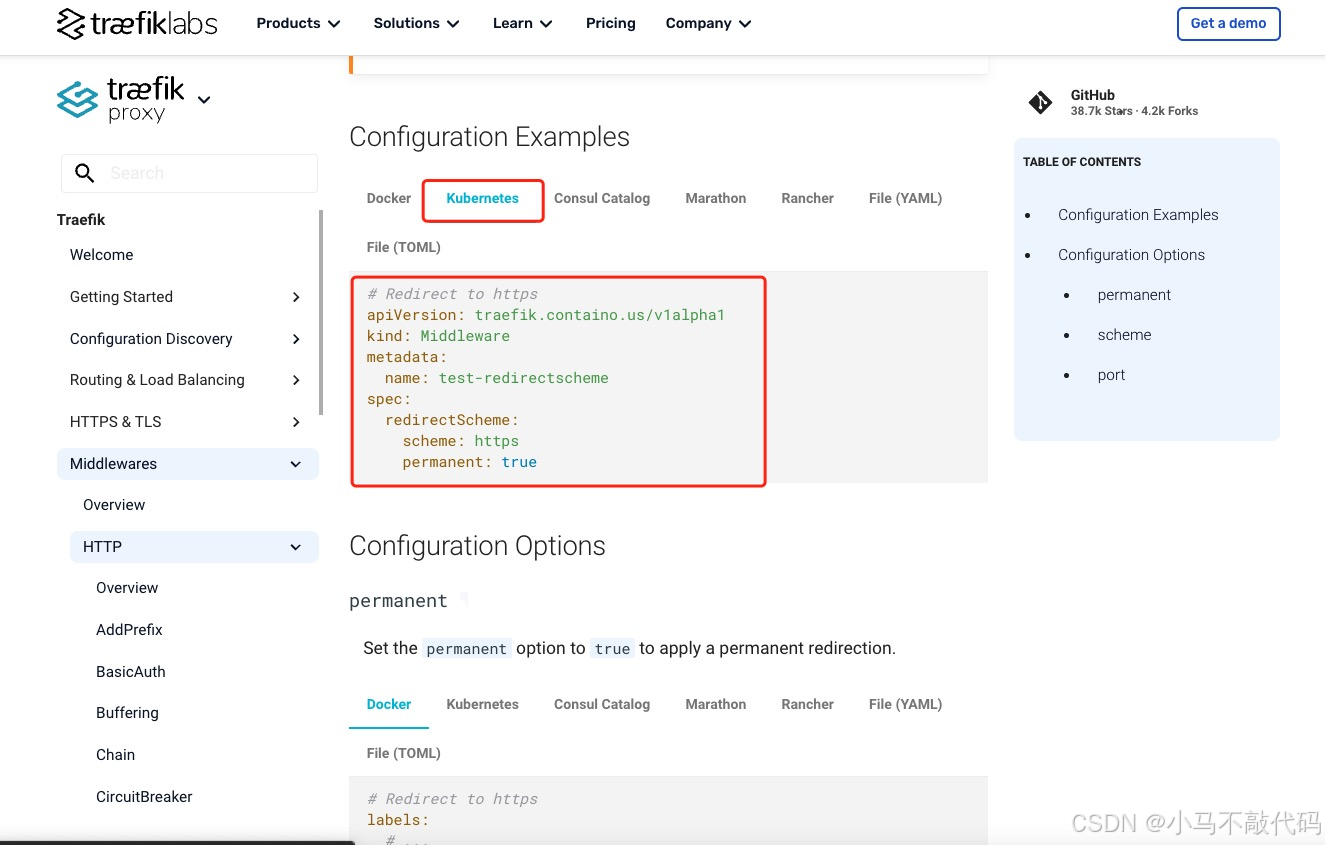Viewport: 1325px width, 845px height.
Task: Focus the docs search field
Action: (x=189, y=173)
